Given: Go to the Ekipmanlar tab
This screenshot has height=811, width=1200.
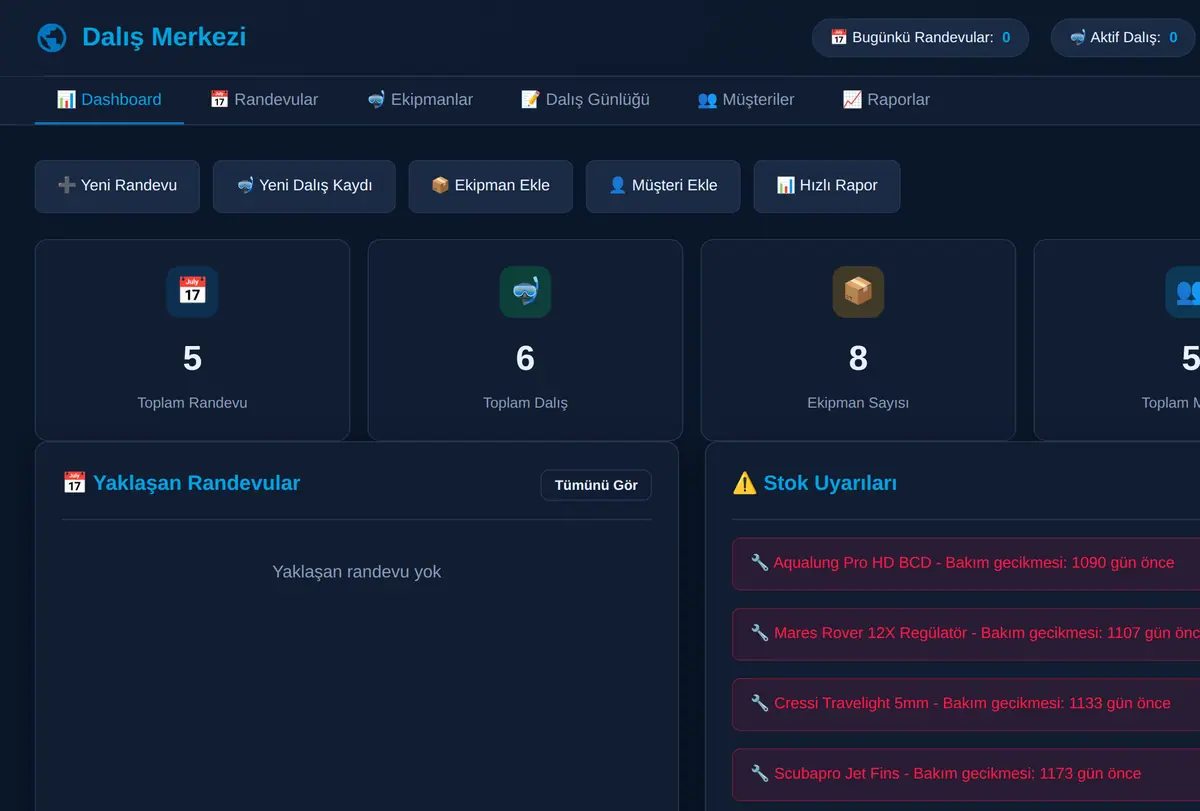Looking at the screenshot, I should [420, 100].
